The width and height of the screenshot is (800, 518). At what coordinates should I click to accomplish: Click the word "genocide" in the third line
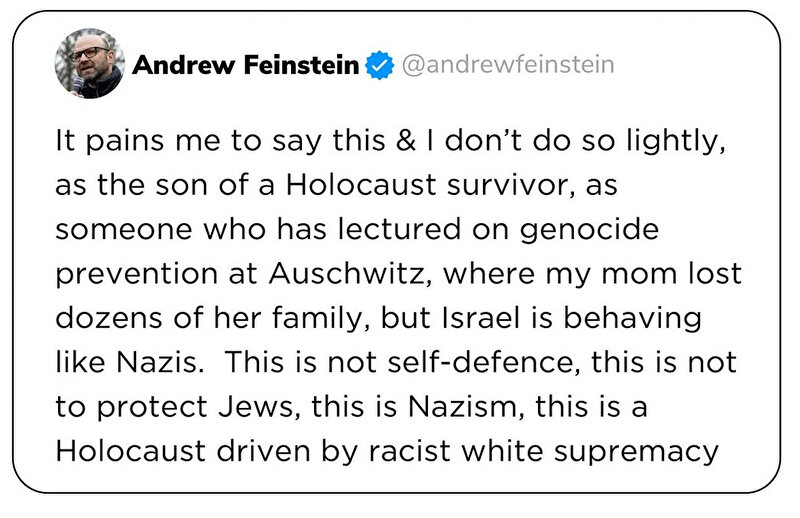589,230
